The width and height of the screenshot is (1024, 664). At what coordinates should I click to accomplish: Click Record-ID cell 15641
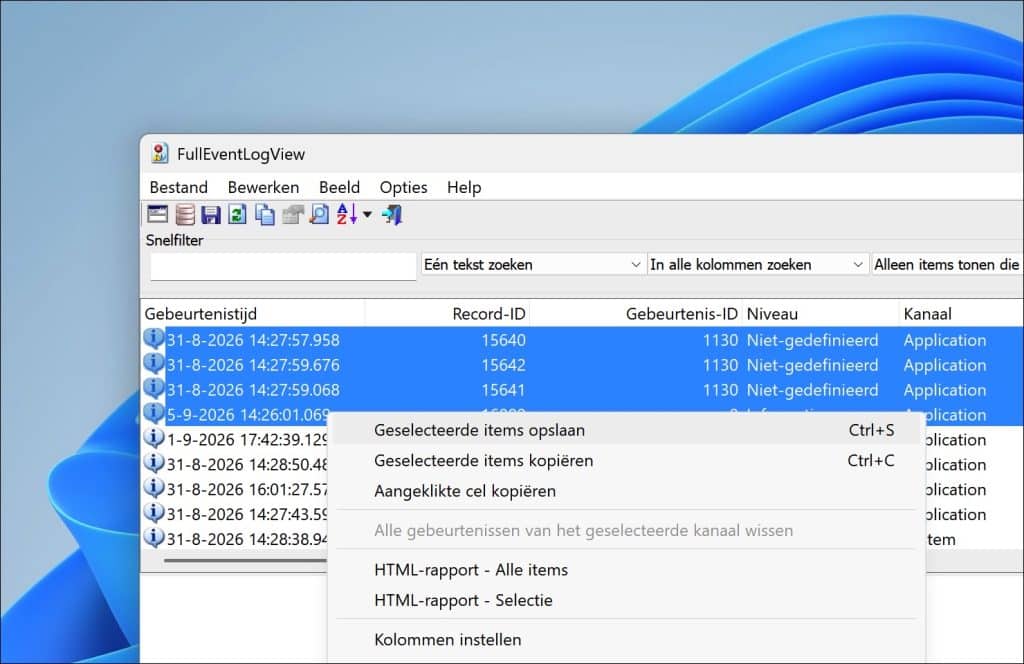point(504,390)
